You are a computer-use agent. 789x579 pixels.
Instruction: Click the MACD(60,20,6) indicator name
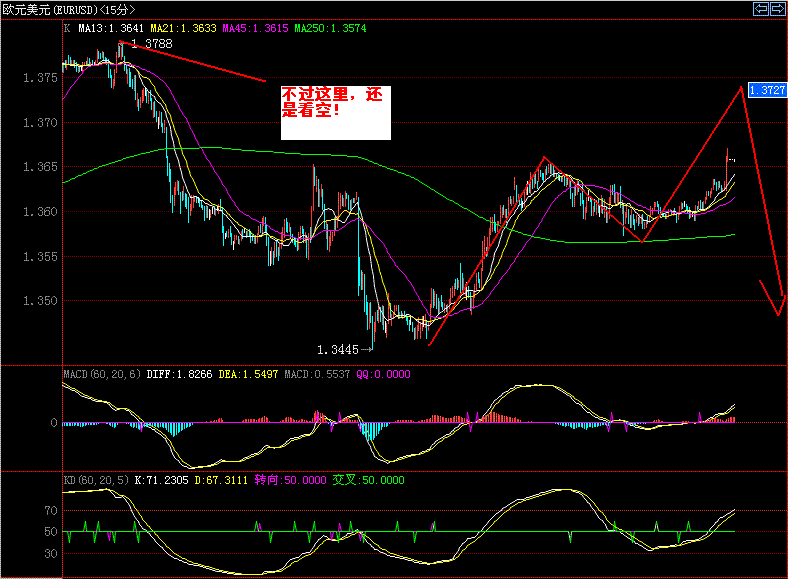(102, 374)
